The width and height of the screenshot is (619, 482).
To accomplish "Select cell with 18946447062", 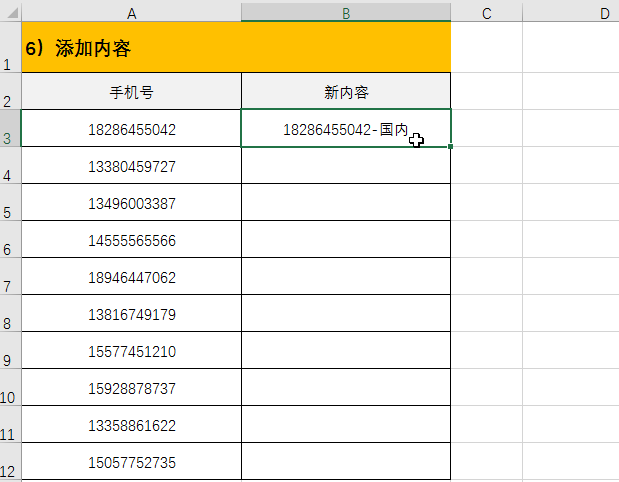I will [131, 276].
